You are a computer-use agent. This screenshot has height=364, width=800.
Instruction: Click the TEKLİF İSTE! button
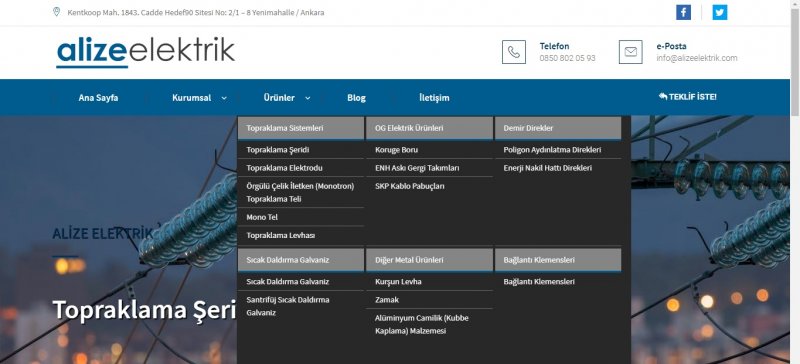[687, 96]
